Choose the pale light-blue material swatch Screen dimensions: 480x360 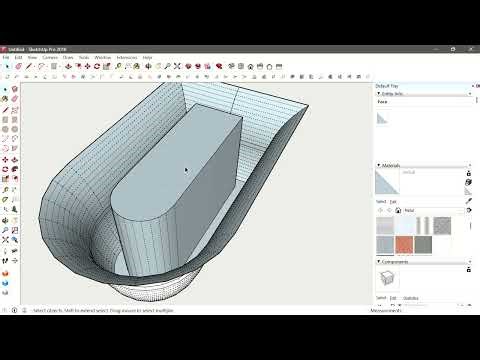(x=404, y=225)
